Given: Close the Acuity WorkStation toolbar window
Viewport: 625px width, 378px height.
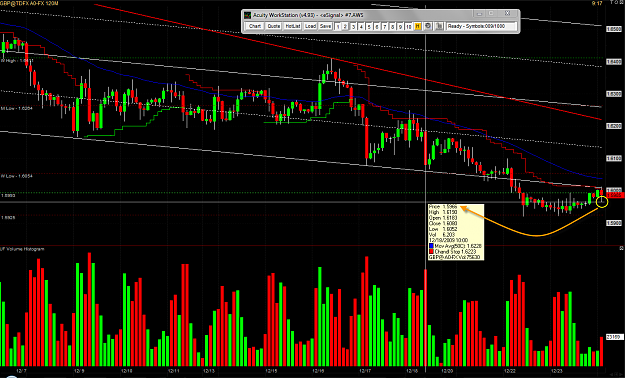Looking at the screenshot, I should tap(507, 14).
